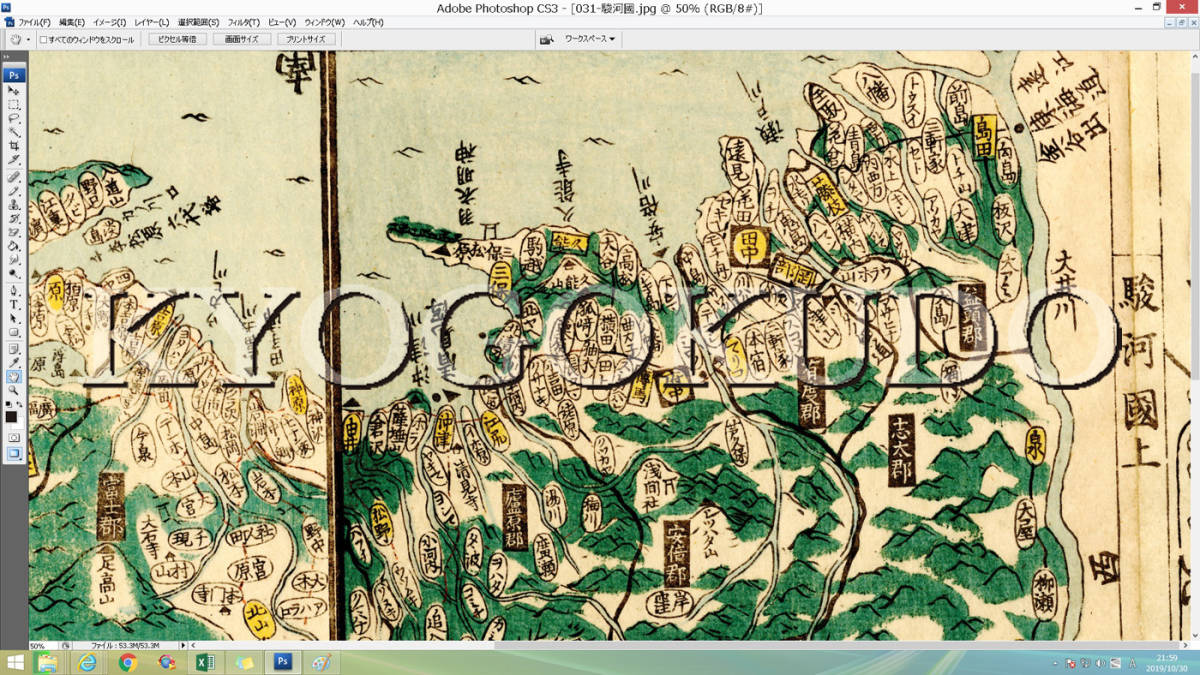Open the イメージ(I) menu
The height and width of the screenshot is (675, 1200).
click(109, 21)
